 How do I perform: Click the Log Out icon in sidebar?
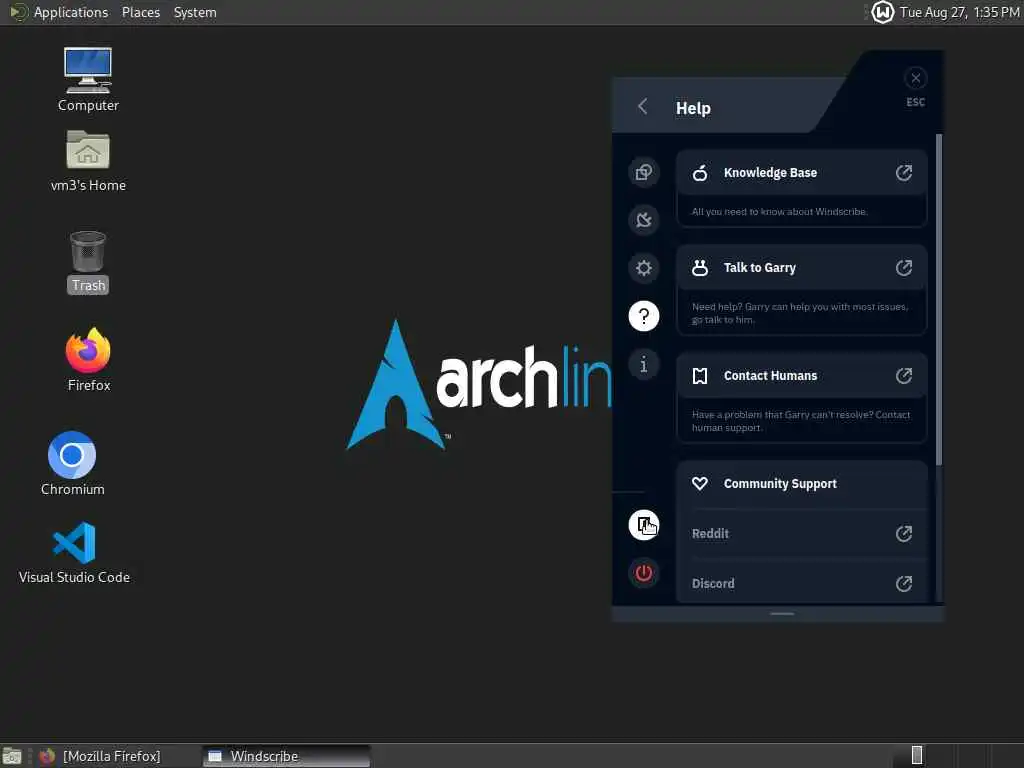[643, 525]
